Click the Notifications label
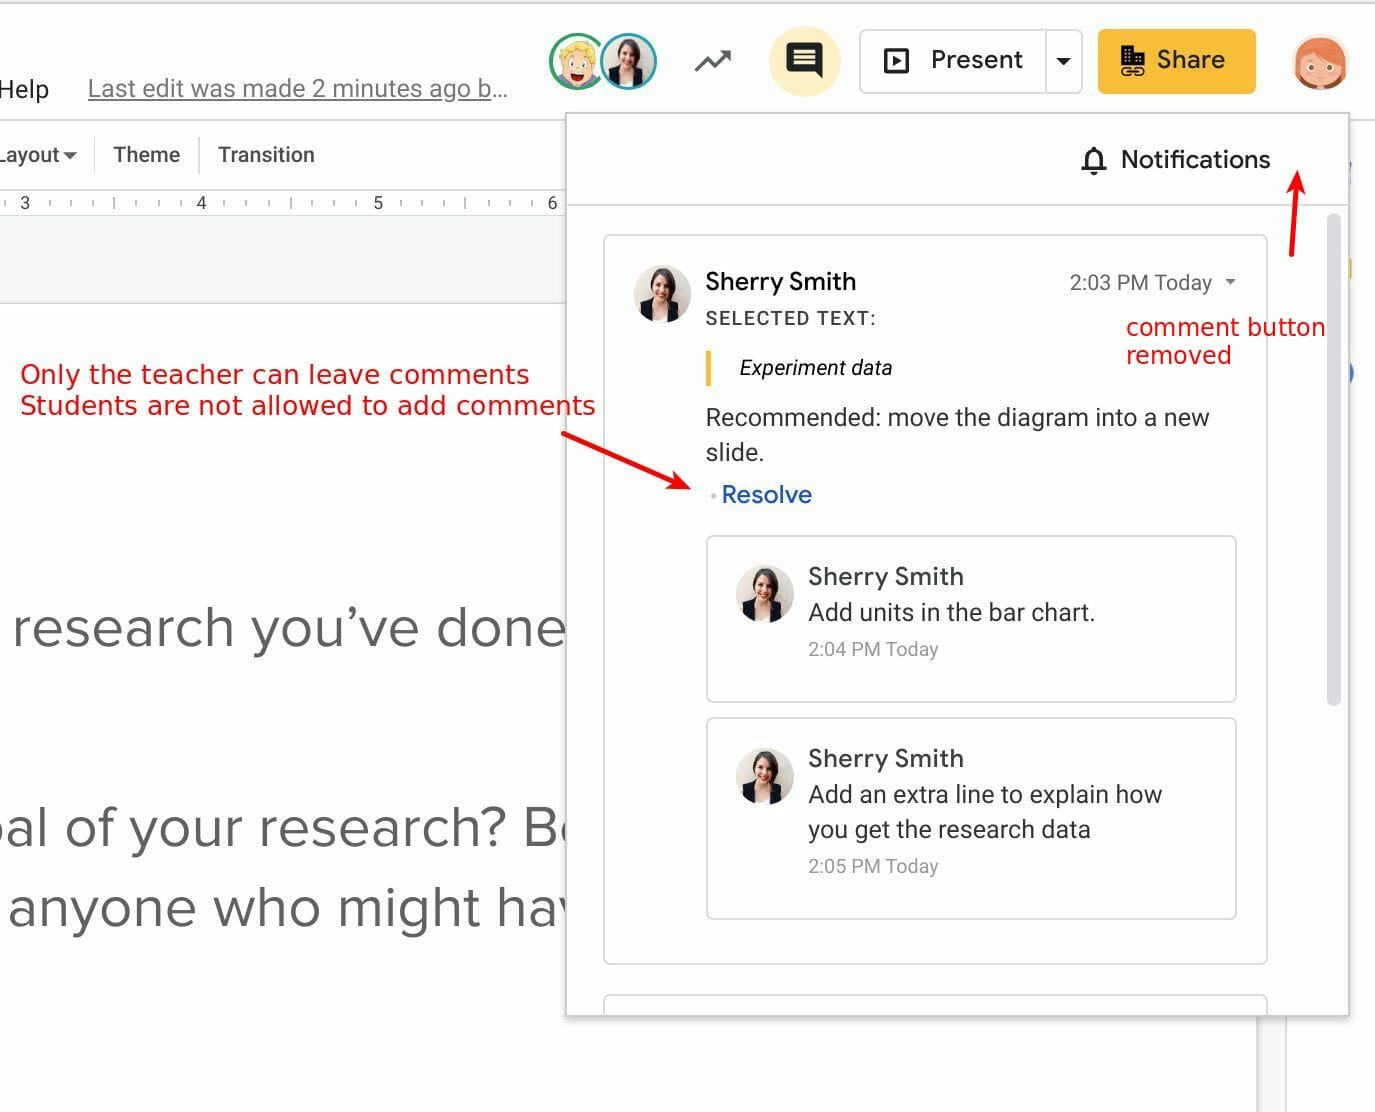The image size is (1375, 1112). pos(1196,159)
